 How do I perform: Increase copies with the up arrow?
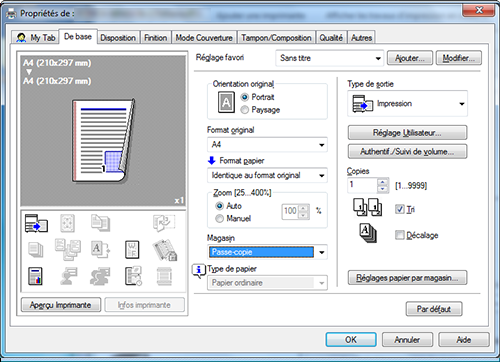(383, 182)
